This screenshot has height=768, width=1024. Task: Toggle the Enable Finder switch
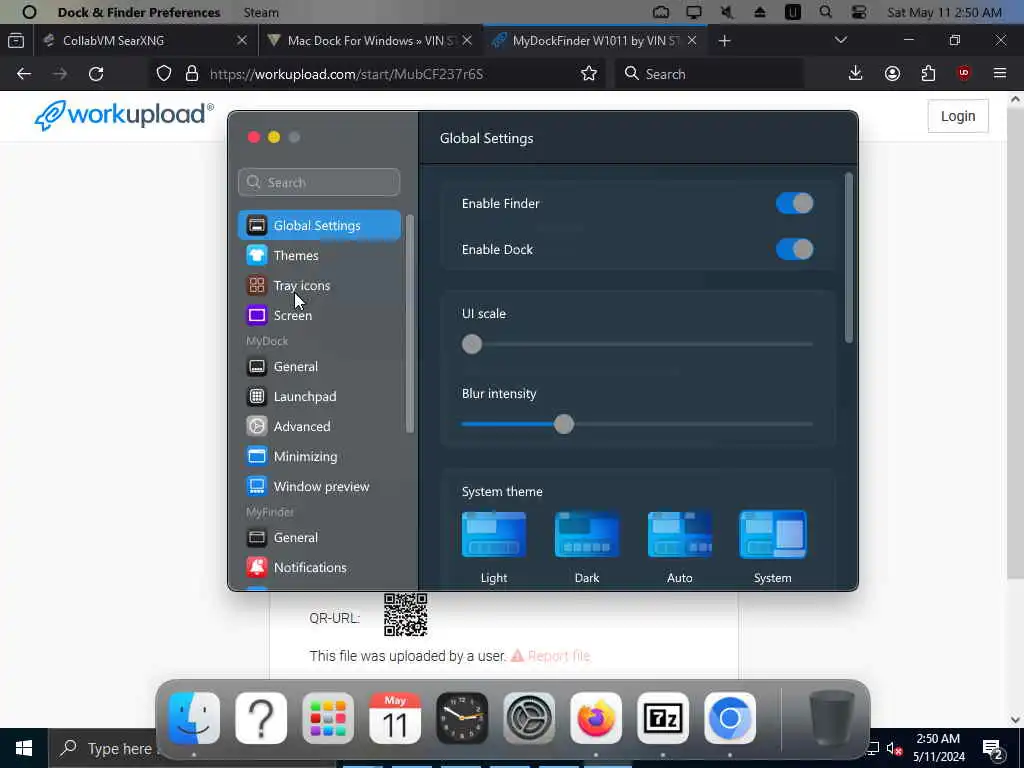pos(794,203)
